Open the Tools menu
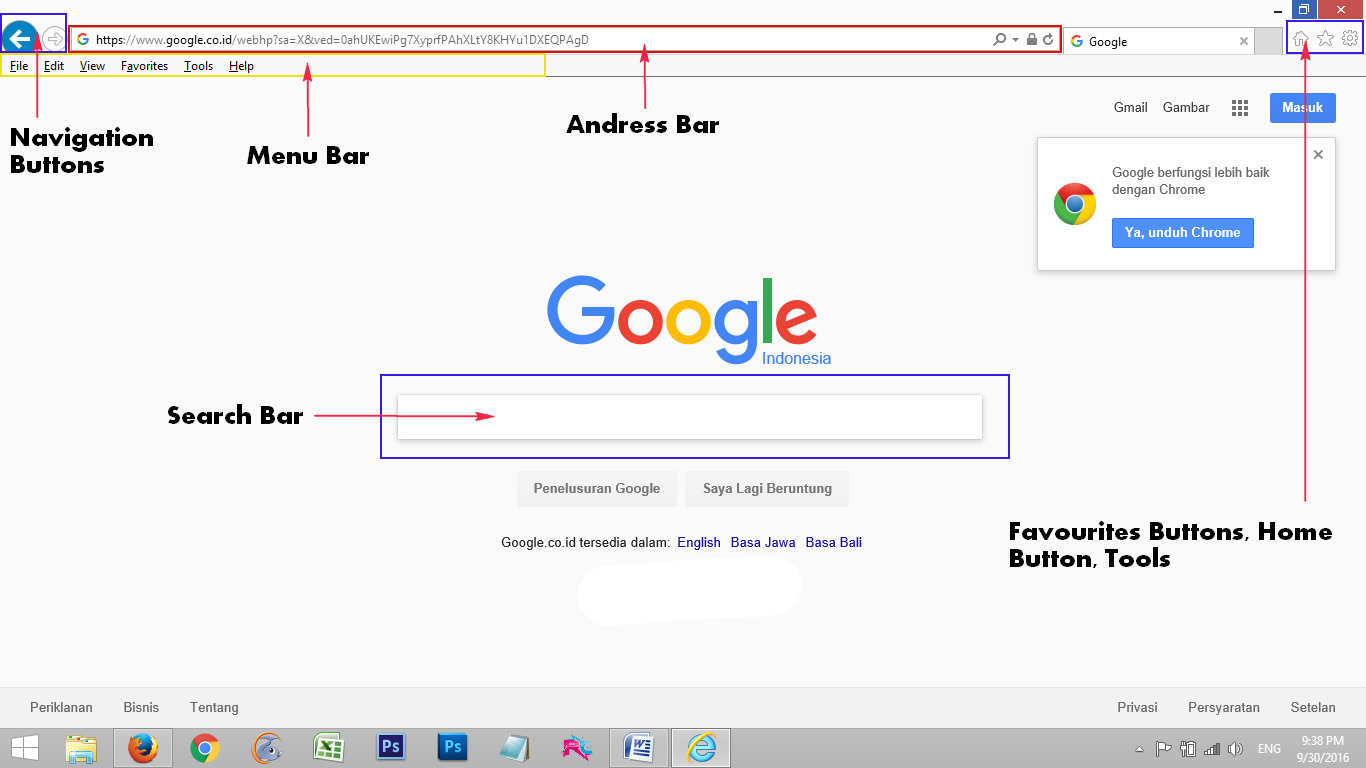1366x768 pixels. 199,66
